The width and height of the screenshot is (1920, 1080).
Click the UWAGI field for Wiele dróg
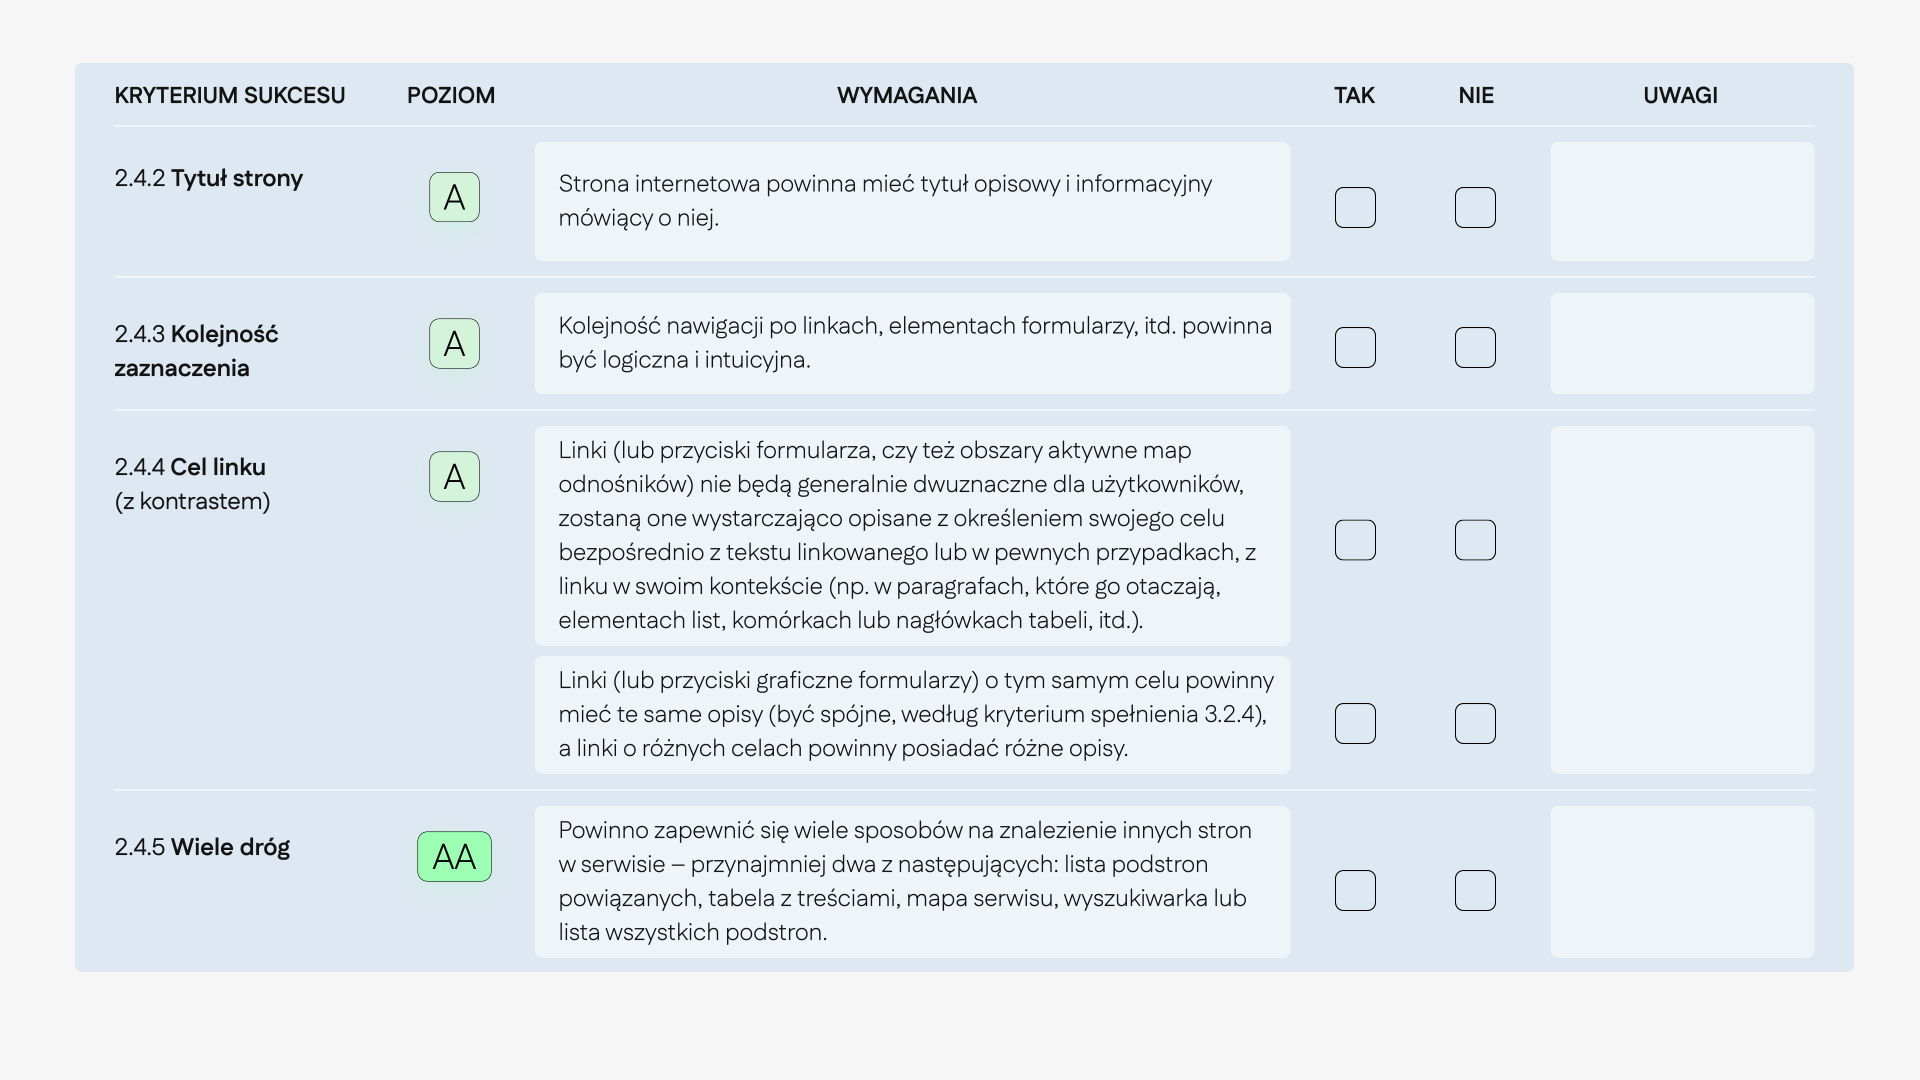coord(1681,882)
